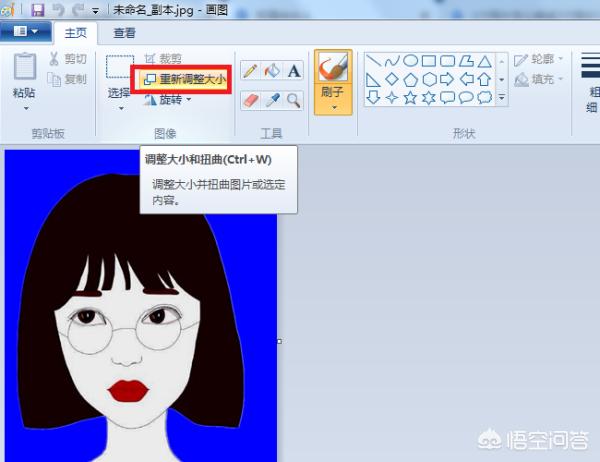Select the Magnifier tool
600x462 pixels.
point(294,101)
